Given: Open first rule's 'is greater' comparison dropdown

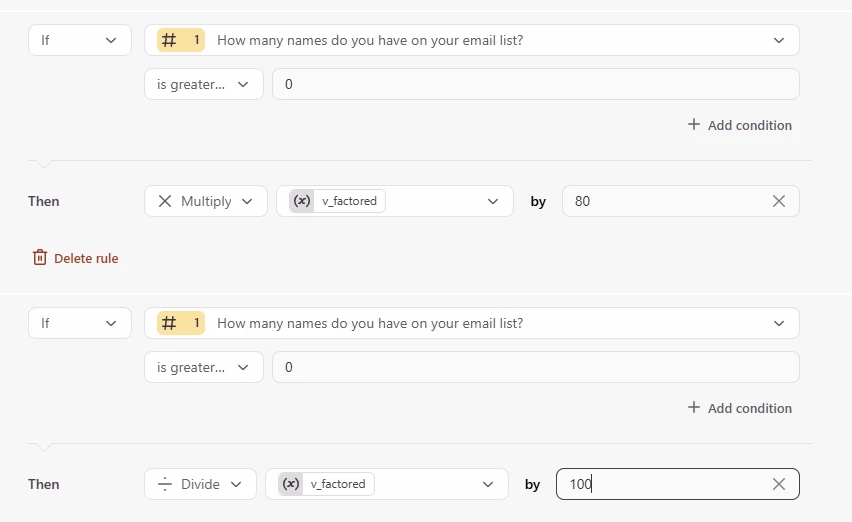Looking at the screenshot, I should coord(204,85).
